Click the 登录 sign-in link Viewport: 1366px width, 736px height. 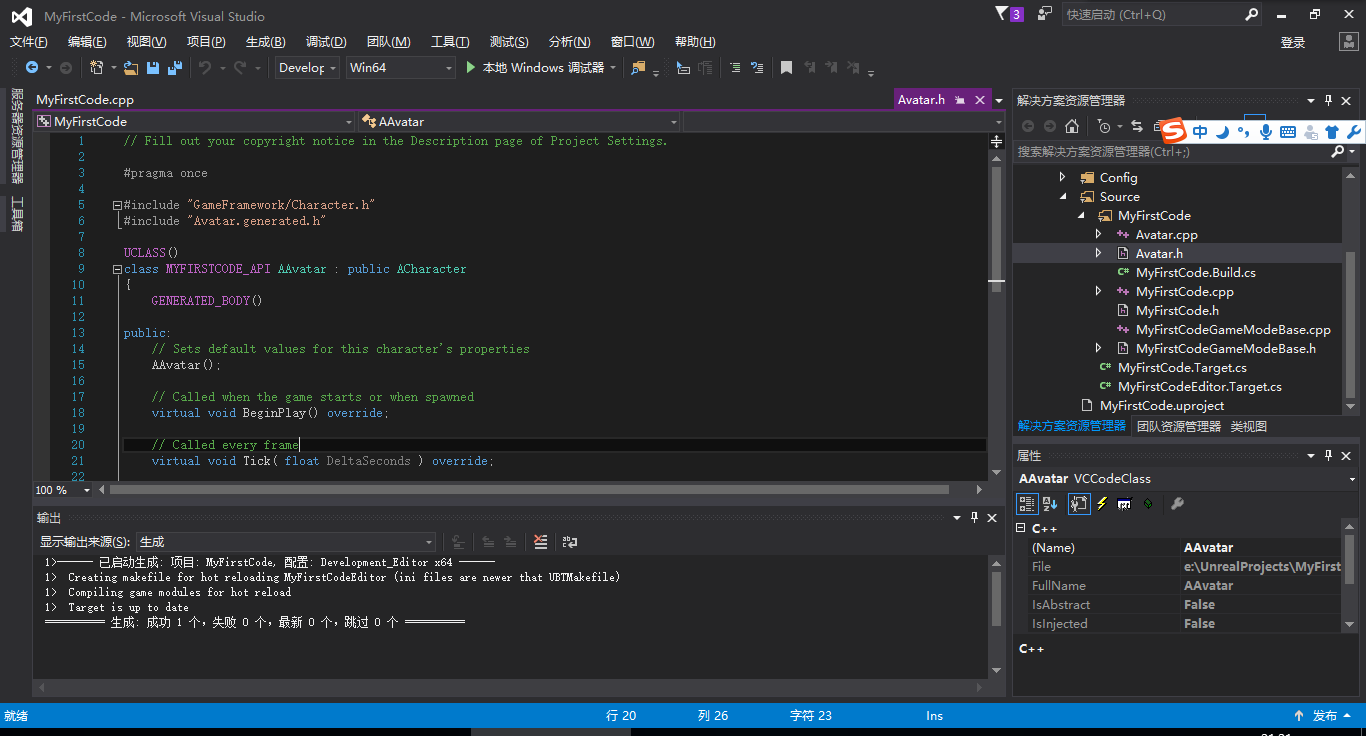1293,42
